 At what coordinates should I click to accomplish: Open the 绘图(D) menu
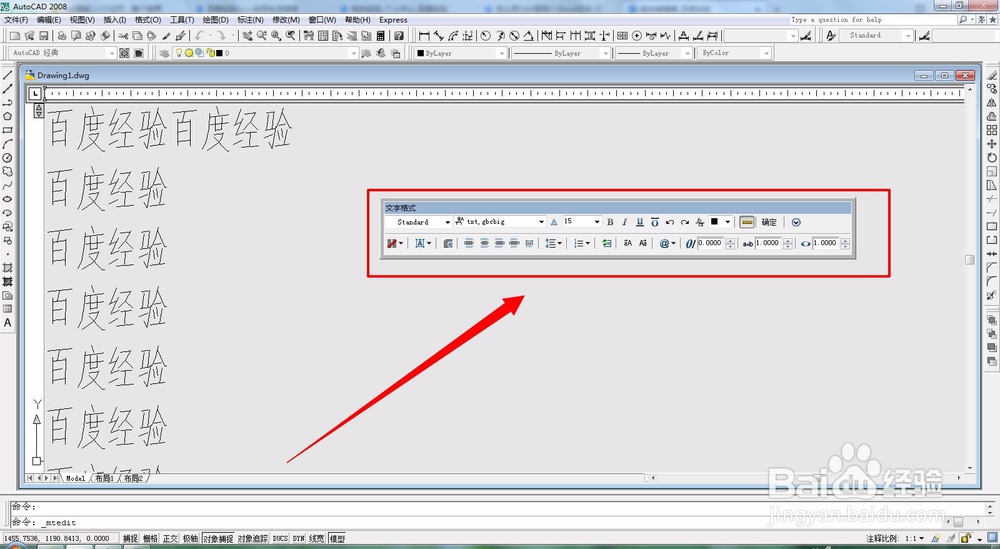tap(216, 20)
